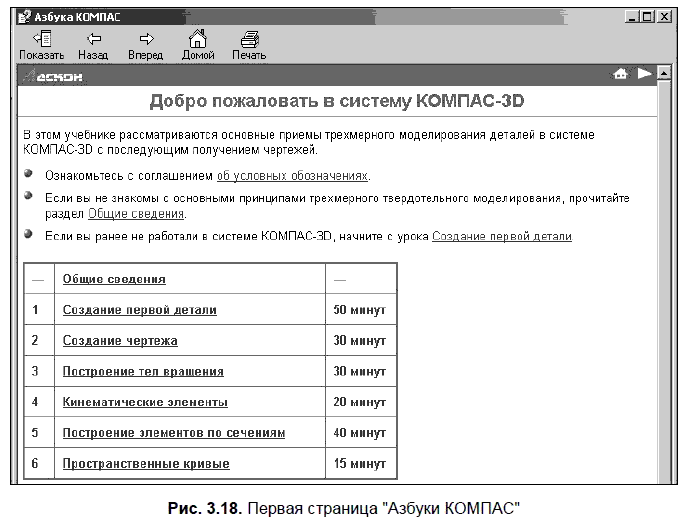Click number cell '6' in lessons table
687x521 pixels.
[x=39, y=463]
